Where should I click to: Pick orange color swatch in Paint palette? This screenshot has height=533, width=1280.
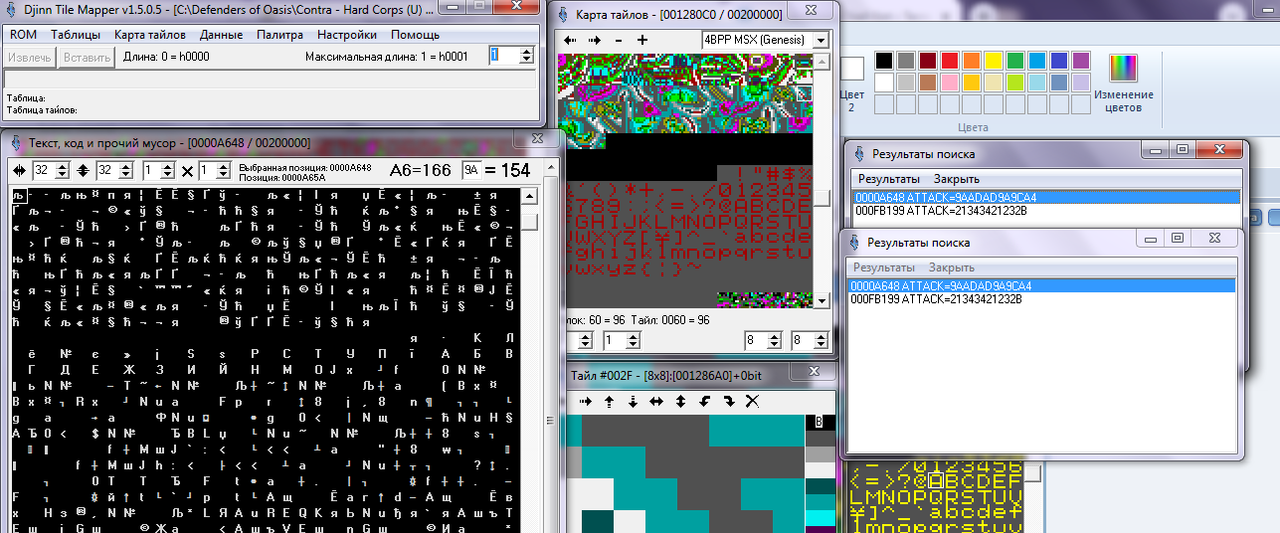[x=972, y=60]
